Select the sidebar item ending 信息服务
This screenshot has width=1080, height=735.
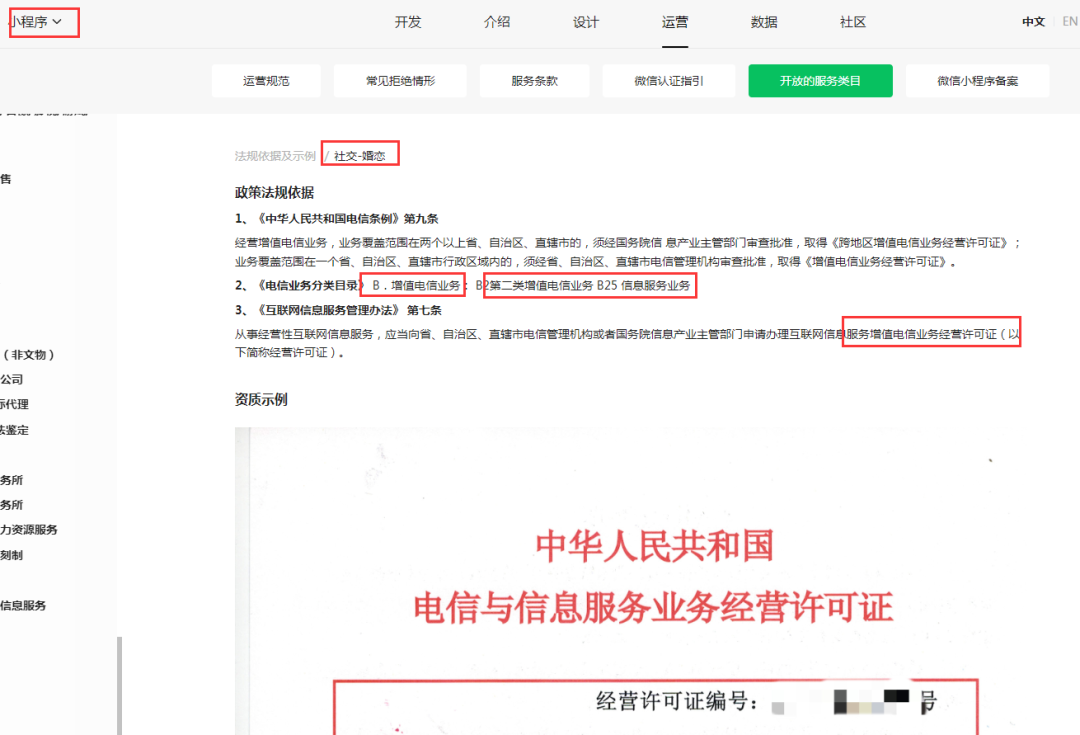23,605
